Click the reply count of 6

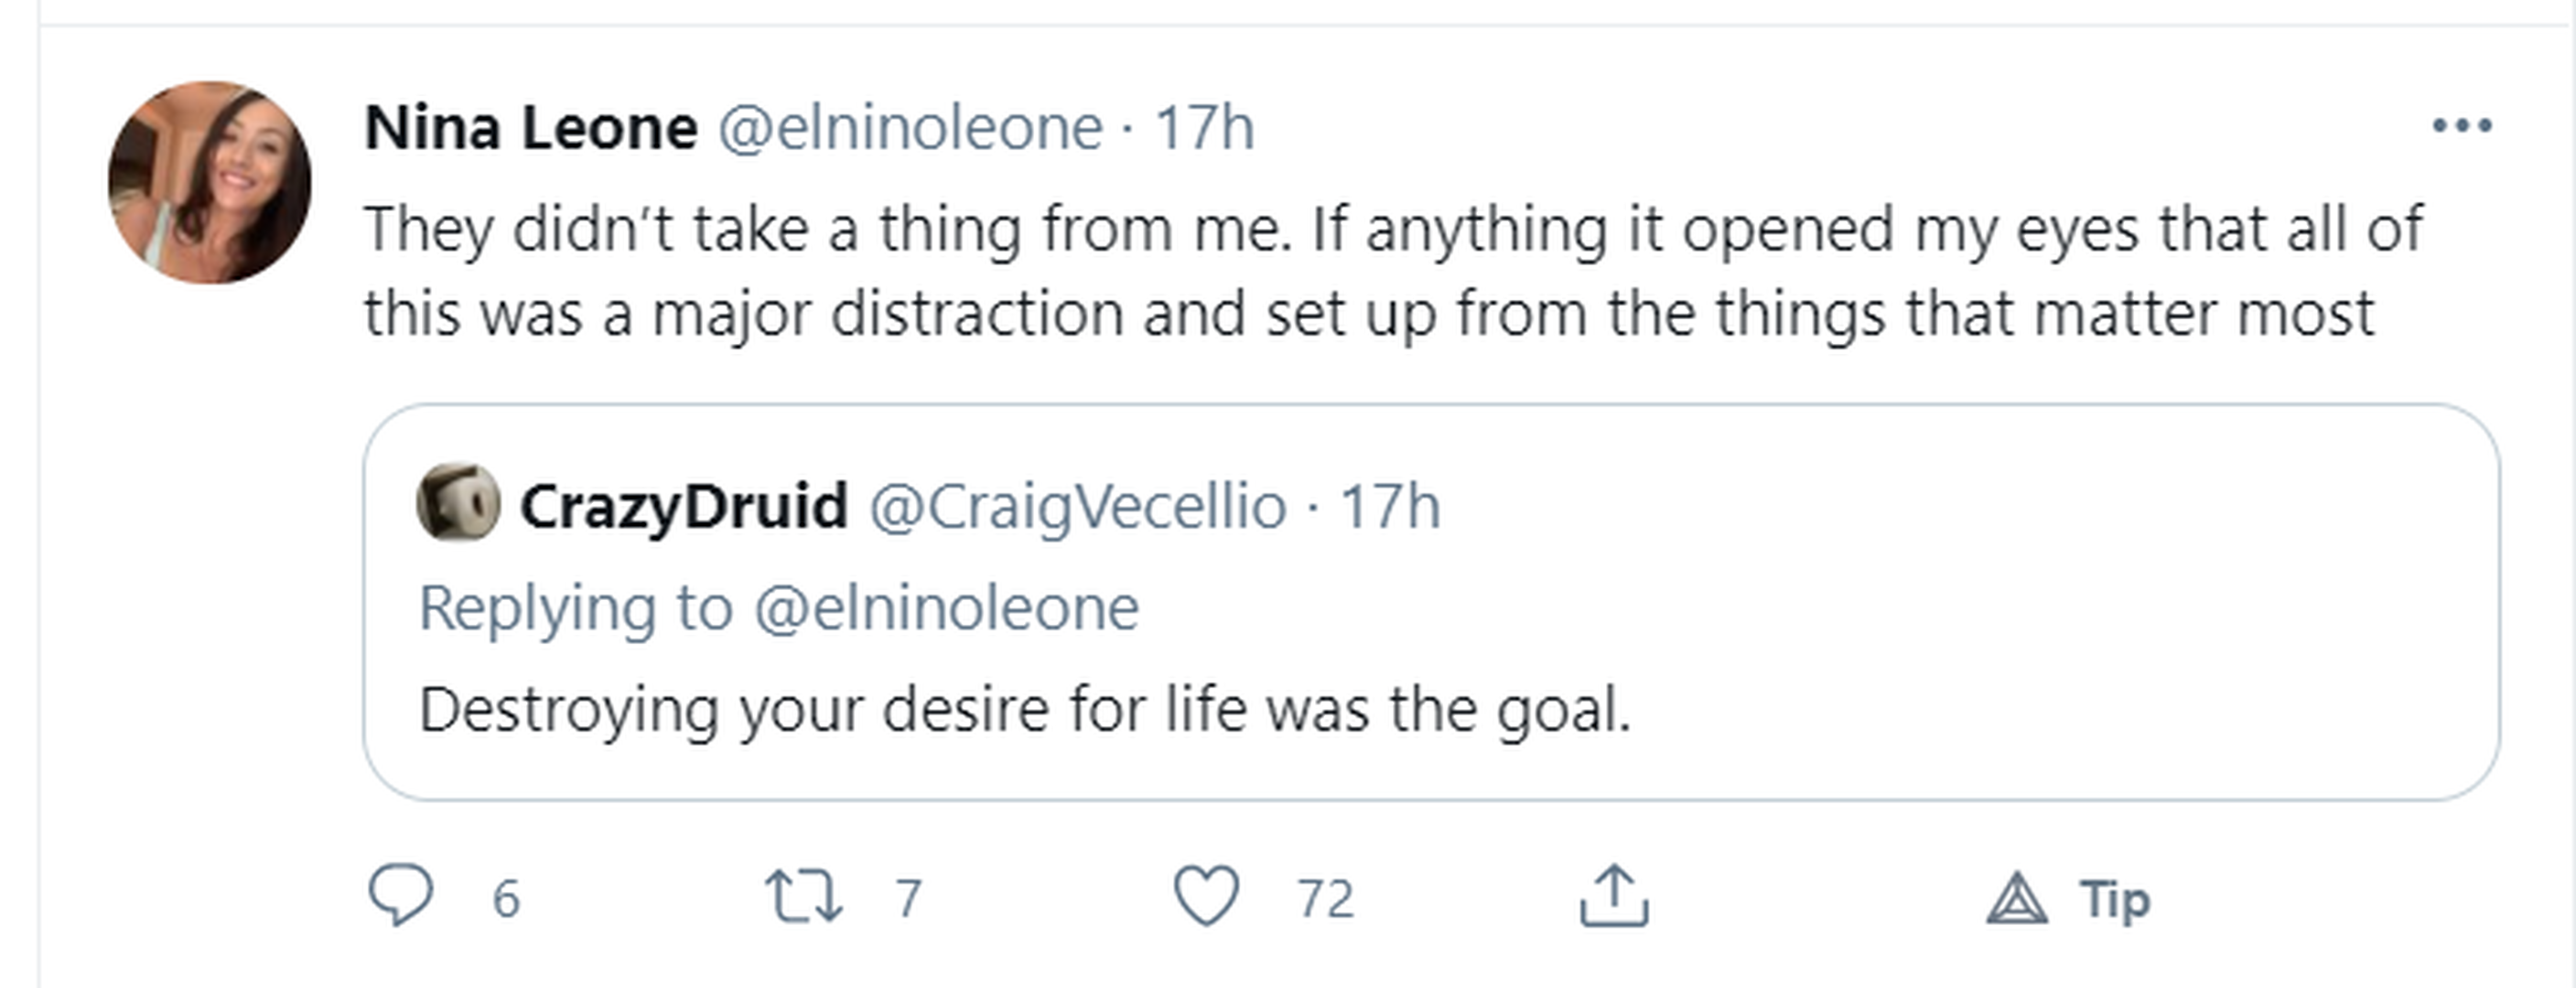[506, 898]
